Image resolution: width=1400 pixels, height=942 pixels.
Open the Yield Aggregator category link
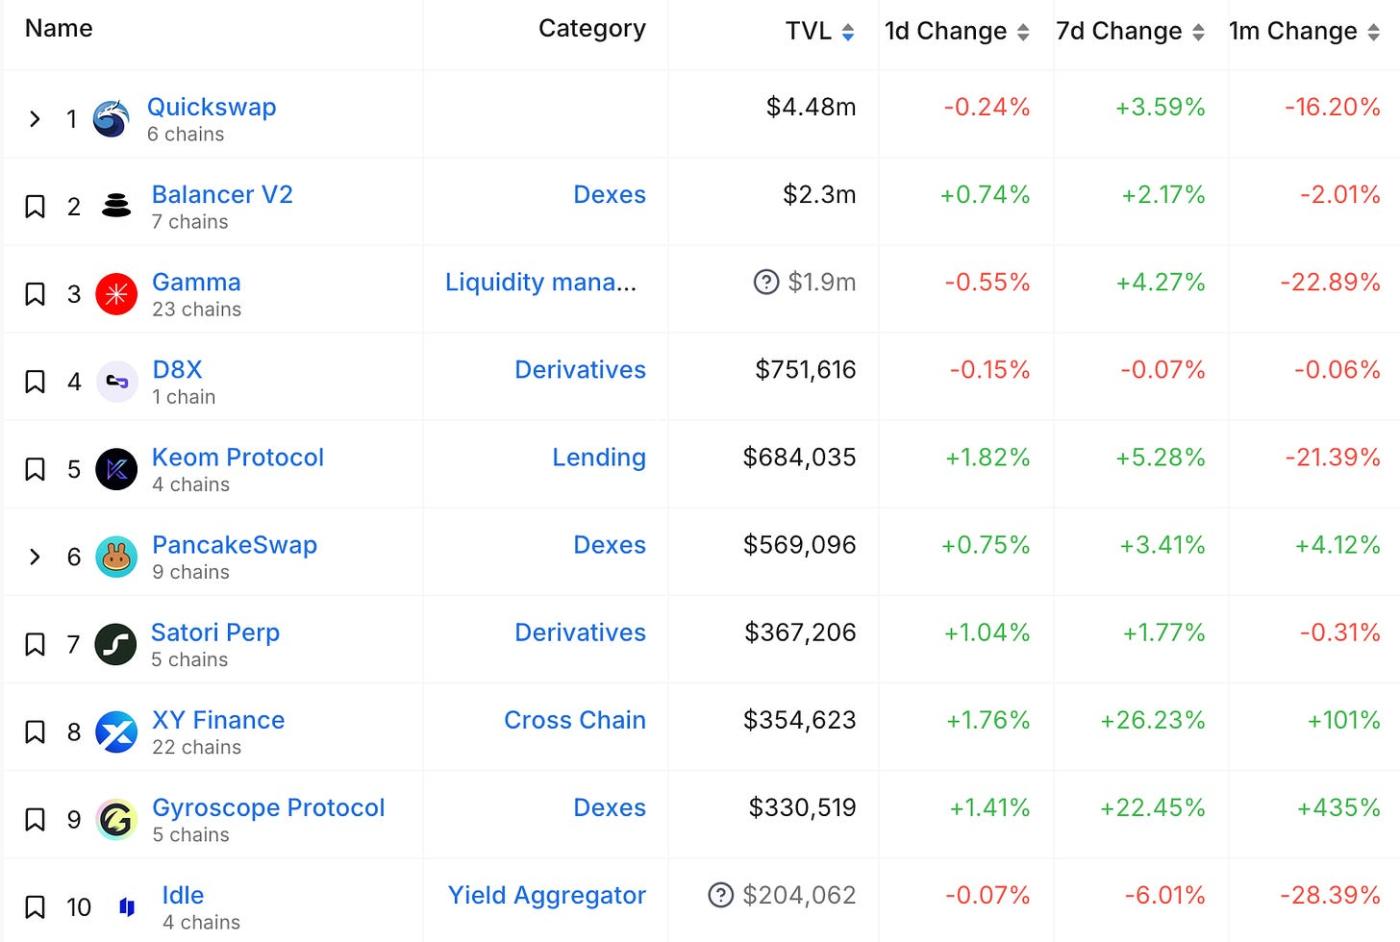[x=546, y=895]
